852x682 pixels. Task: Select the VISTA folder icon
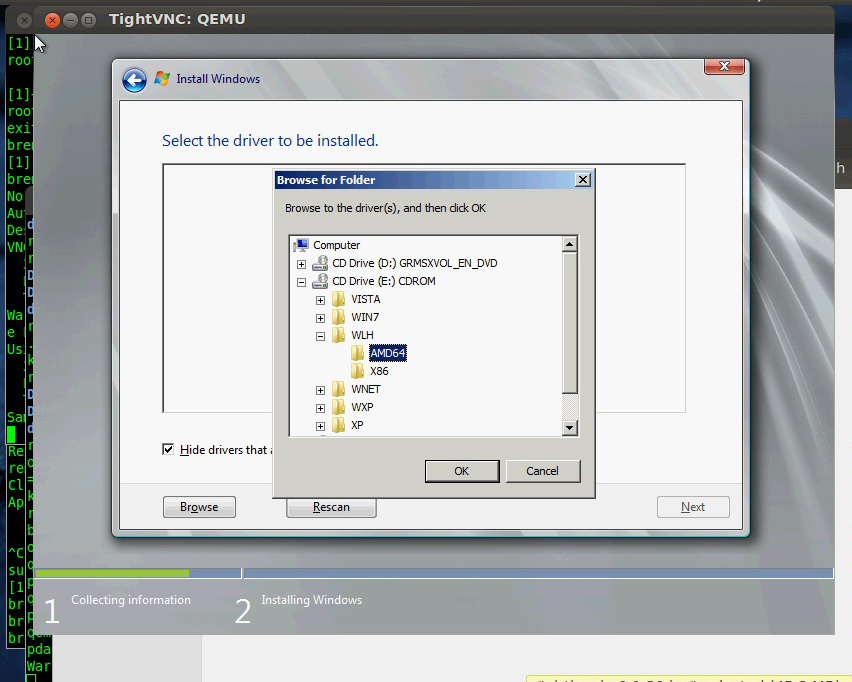pyautogui.click(x=339, y=299)
